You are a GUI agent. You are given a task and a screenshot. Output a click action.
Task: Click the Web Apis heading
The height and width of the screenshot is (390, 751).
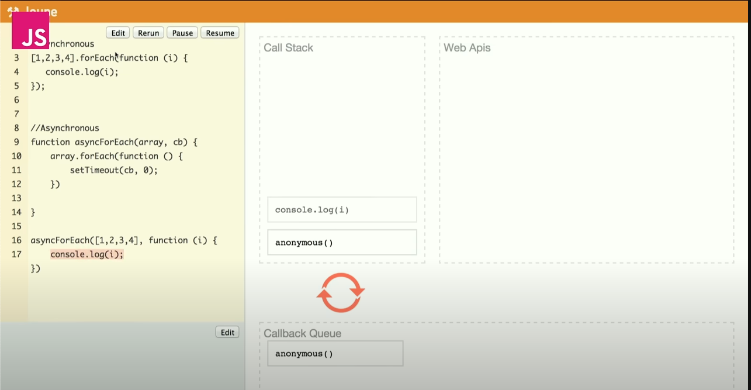(x=467, y=48)
